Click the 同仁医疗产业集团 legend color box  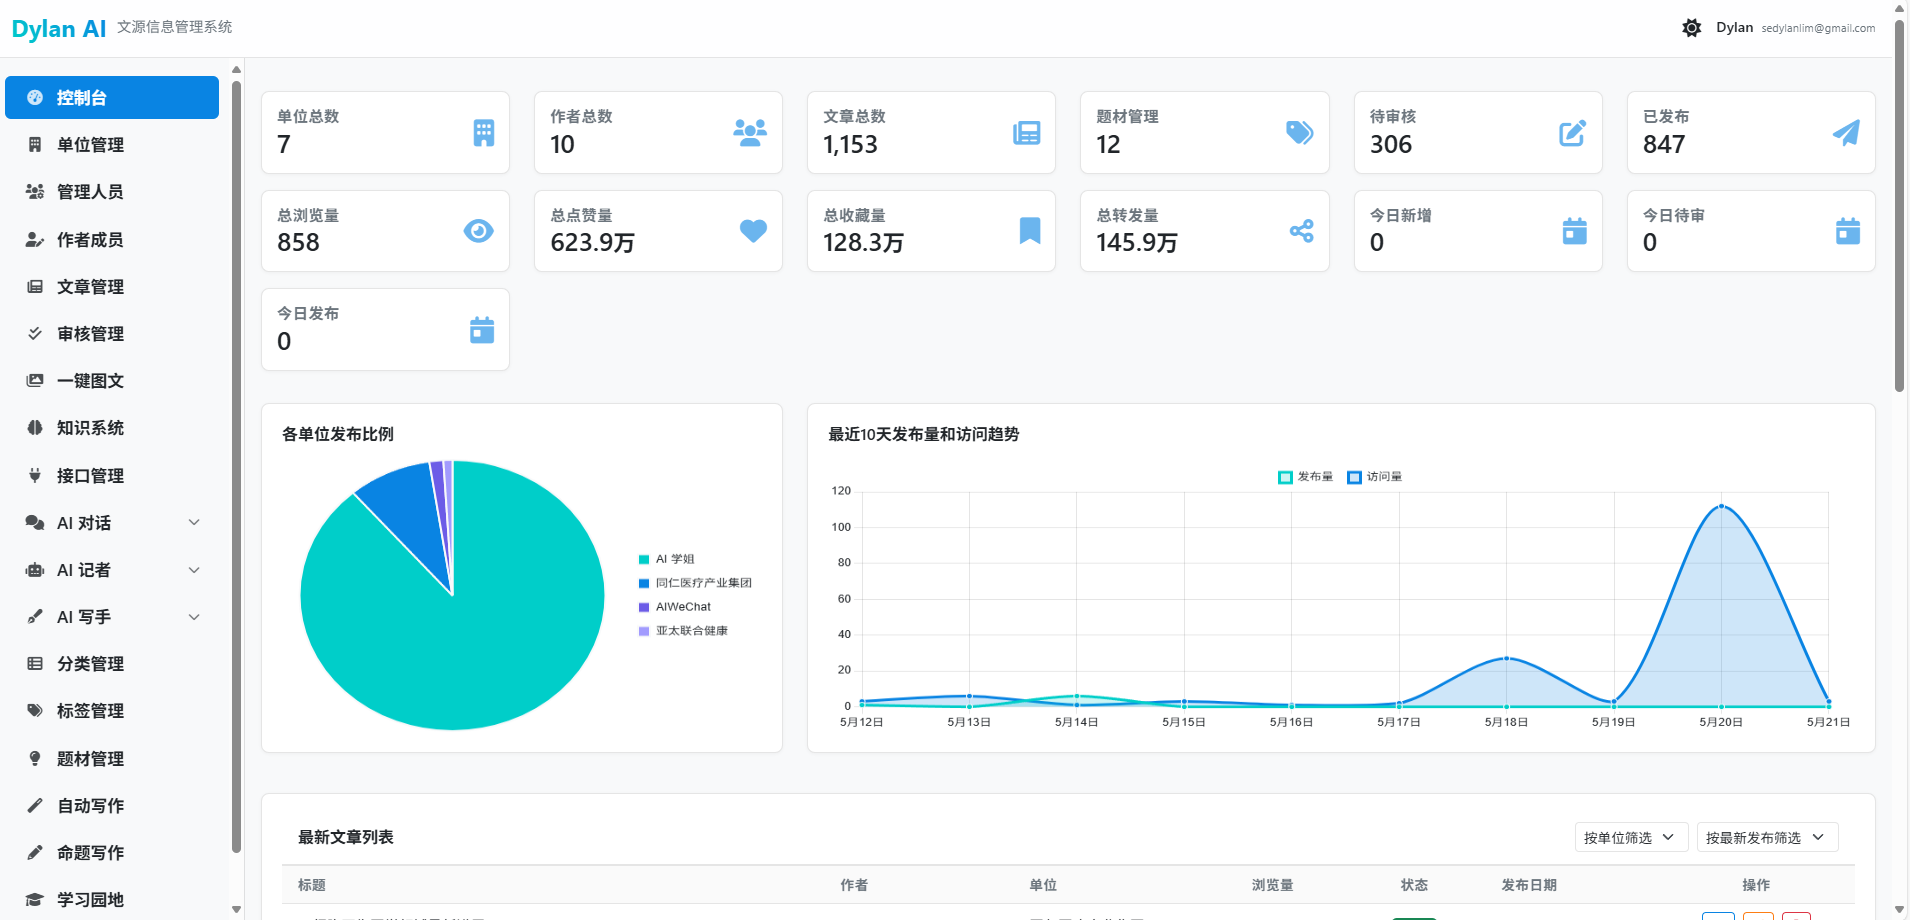click(x=644, y=583)
